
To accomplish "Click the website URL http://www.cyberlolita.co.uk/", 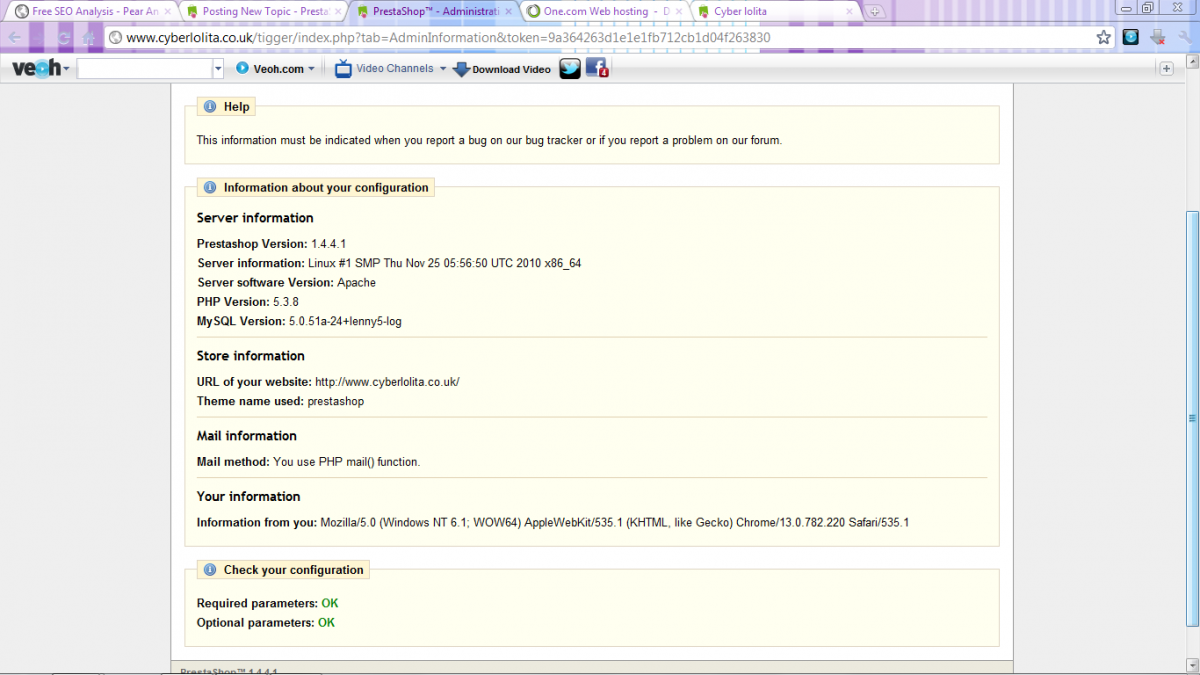I will [387, 382].
